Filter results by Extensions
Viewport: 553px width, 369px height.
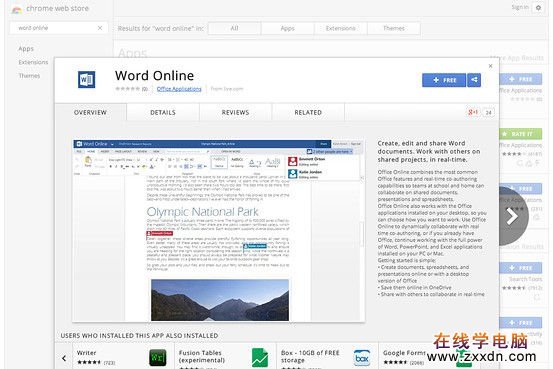pos(341,28)
